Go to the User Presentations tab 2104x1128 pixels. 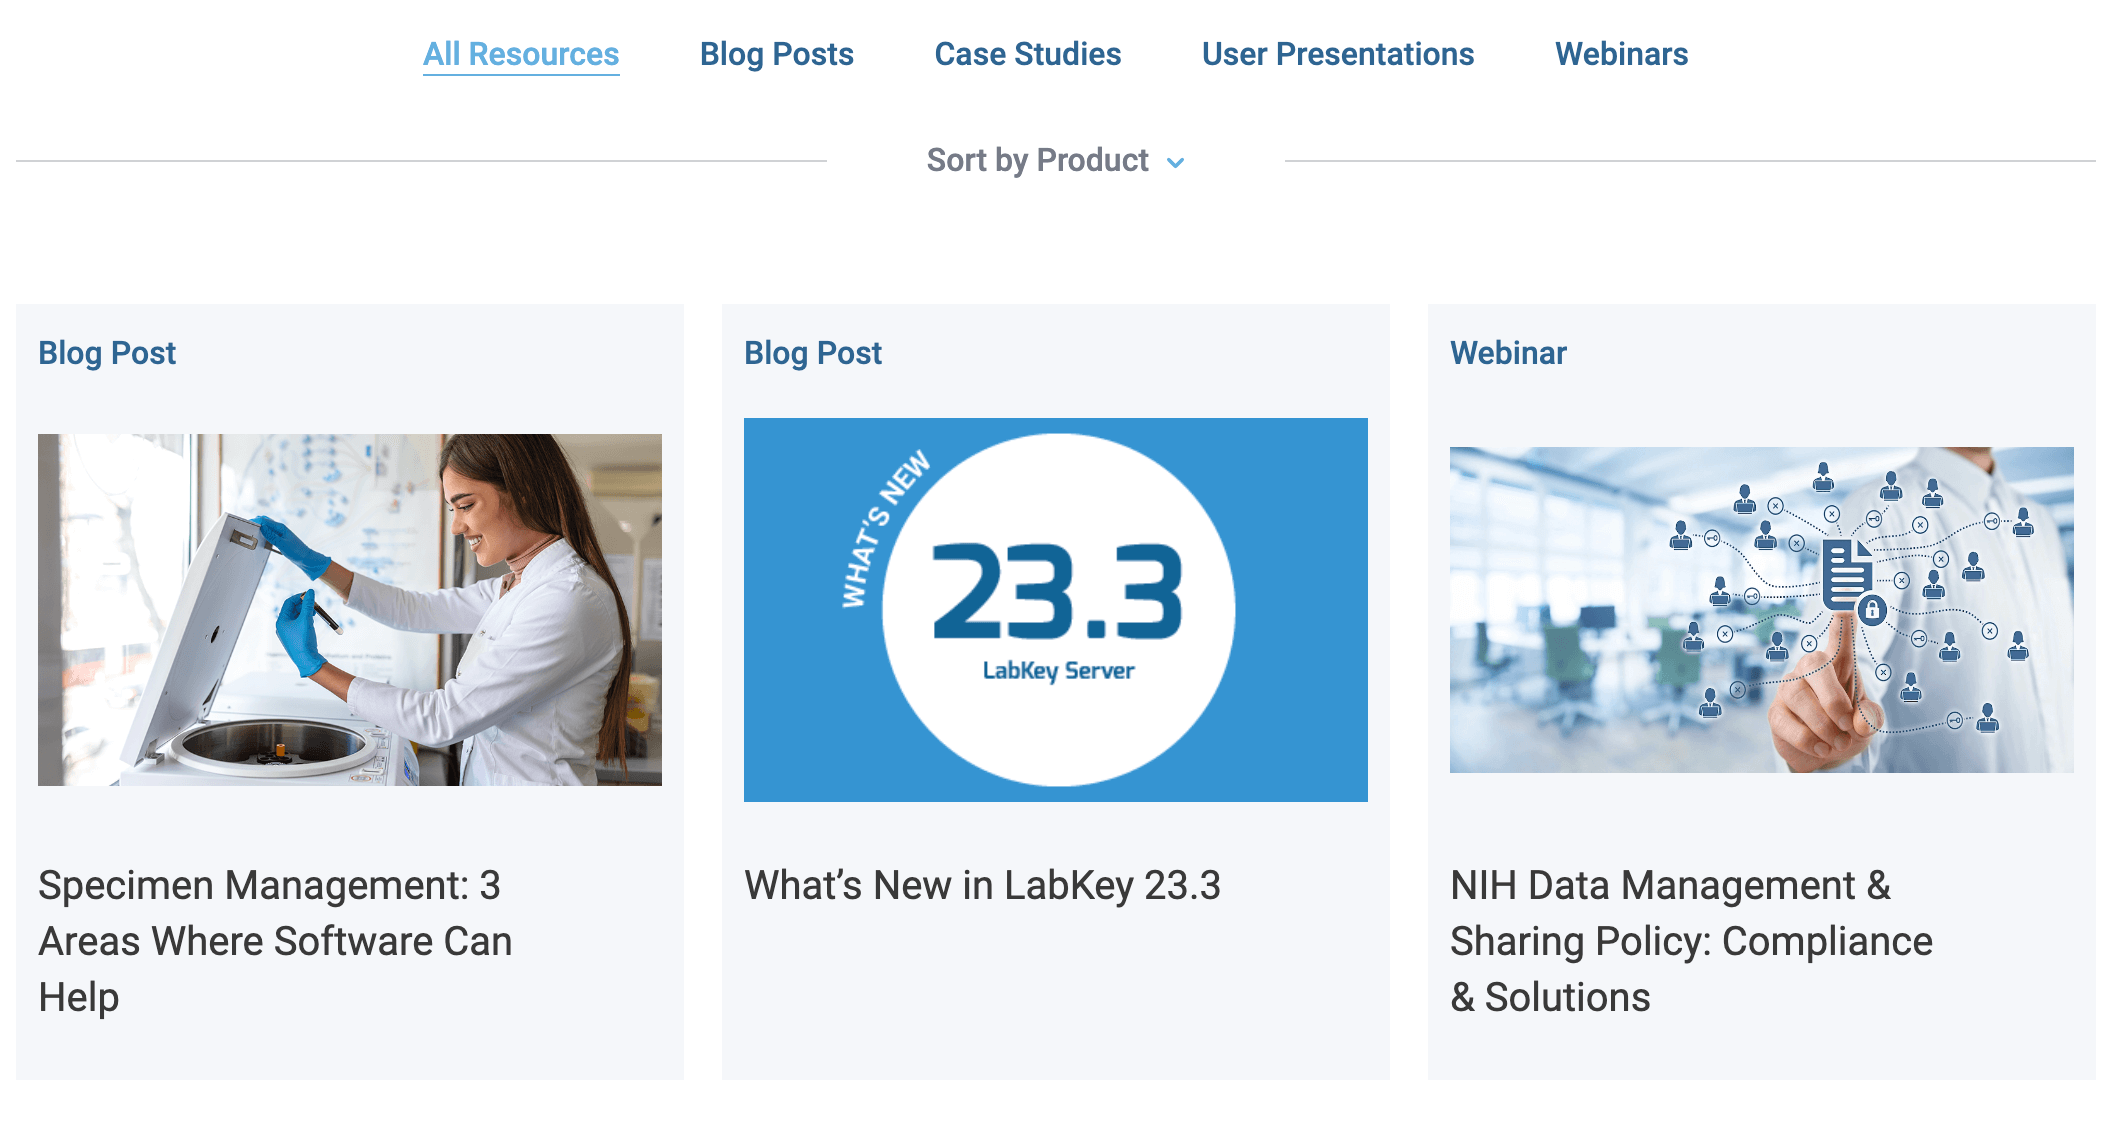[1337, 54]
